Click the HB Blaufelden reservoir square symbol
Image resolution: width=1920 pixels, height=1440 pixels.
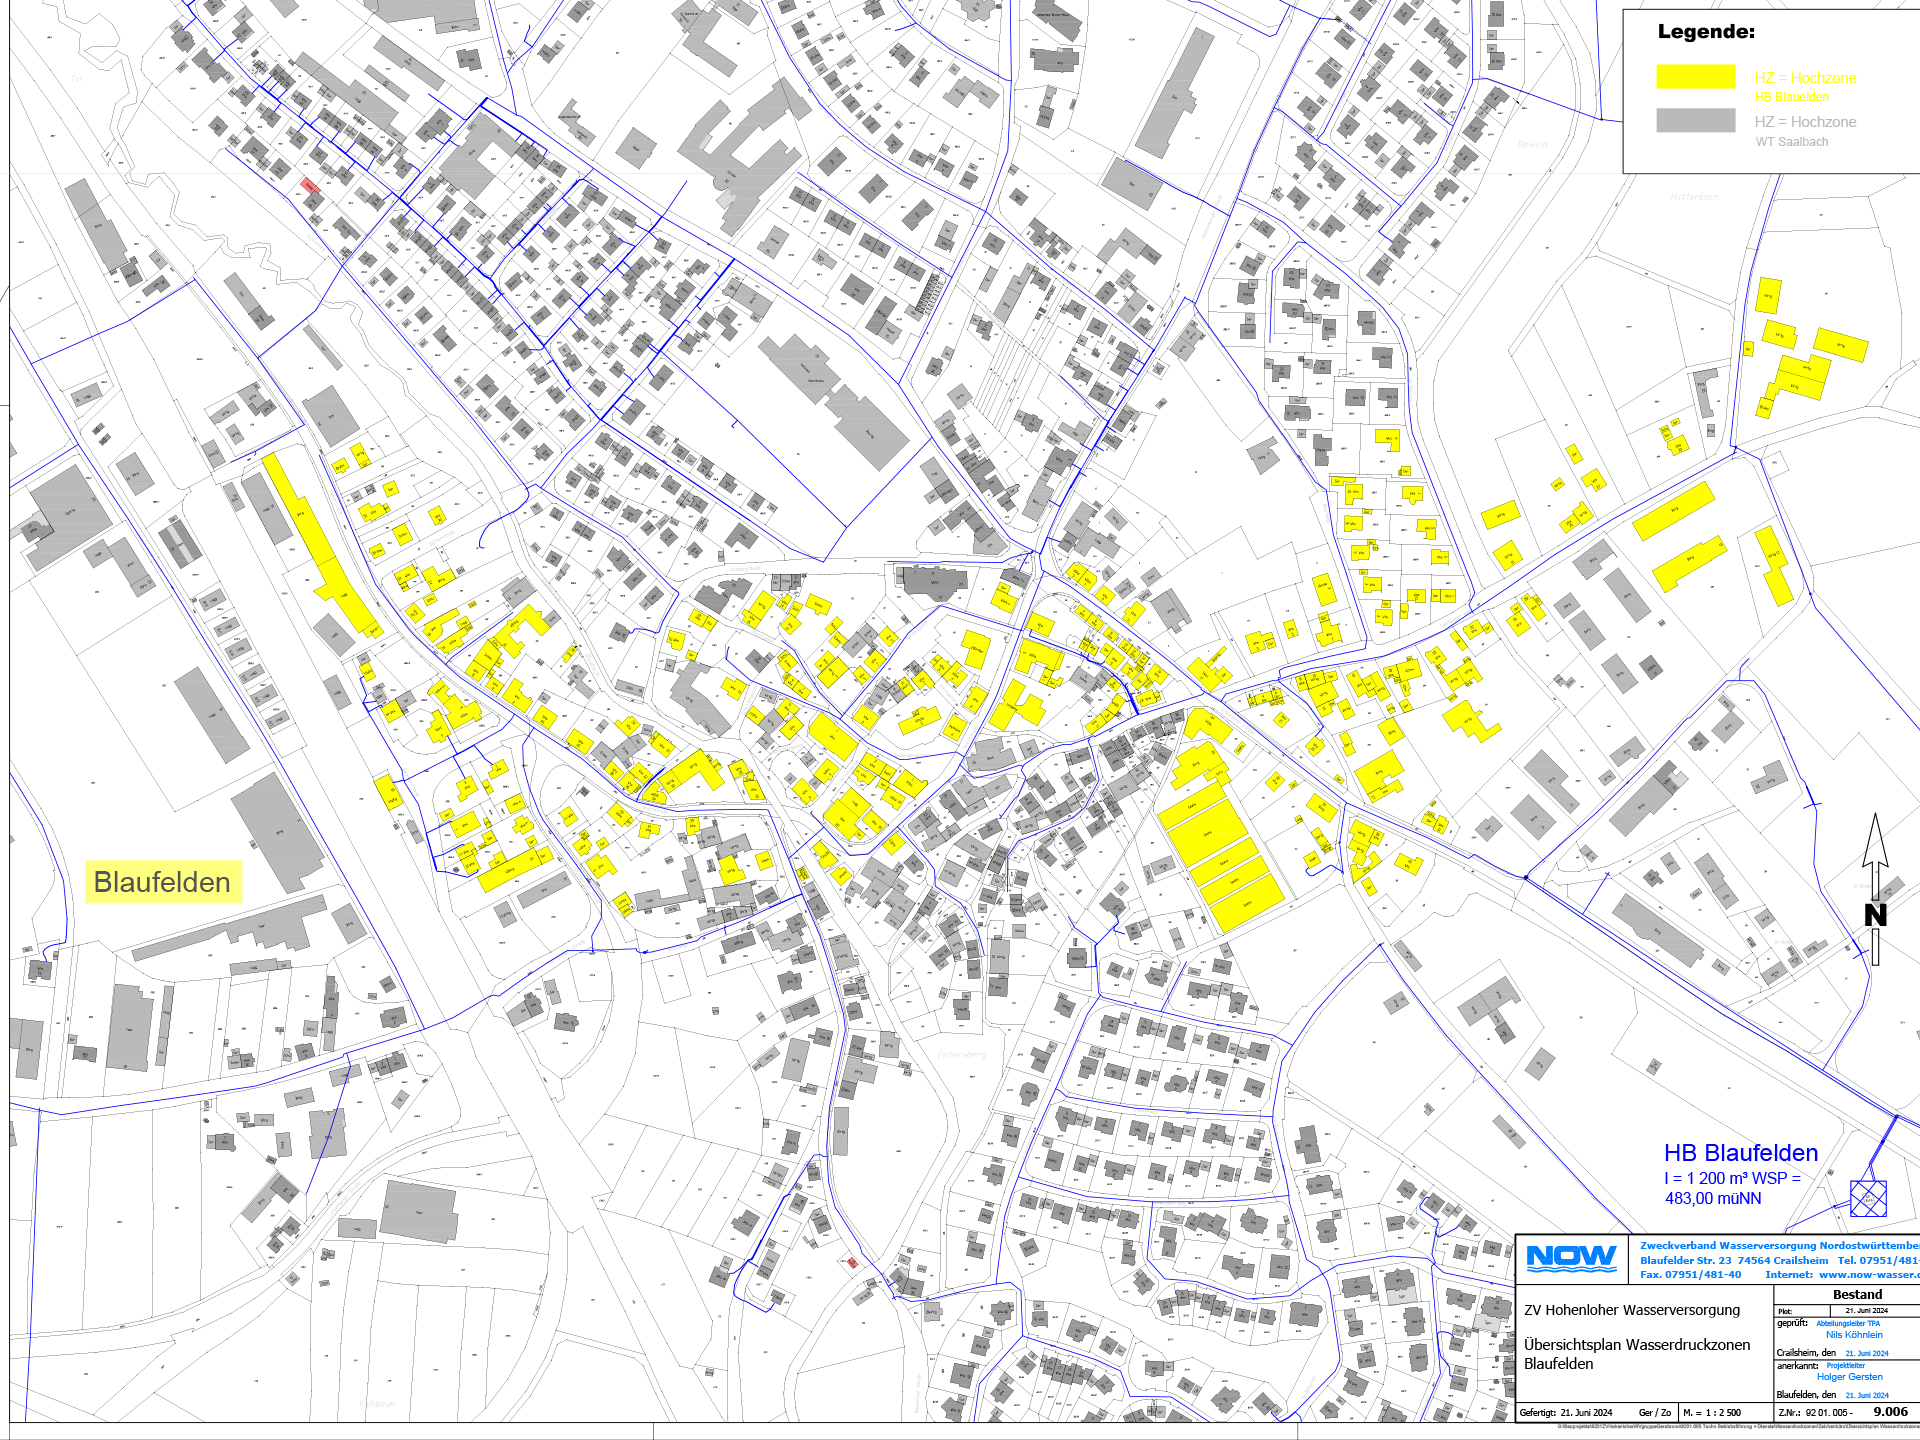pyautogui.click(x=1867, y=1198)
